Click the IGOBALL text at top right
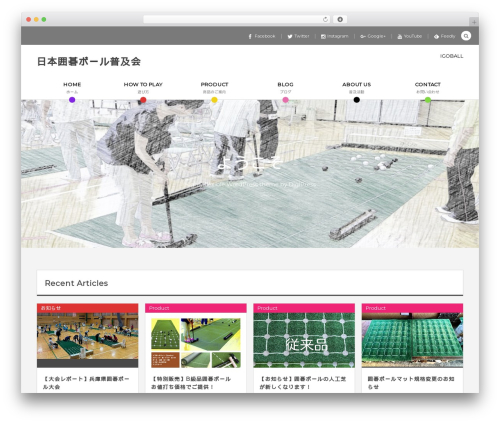Image resolution: width=500 pixels, height=423 pixels. pyautogui.click(x=451, y=56)
